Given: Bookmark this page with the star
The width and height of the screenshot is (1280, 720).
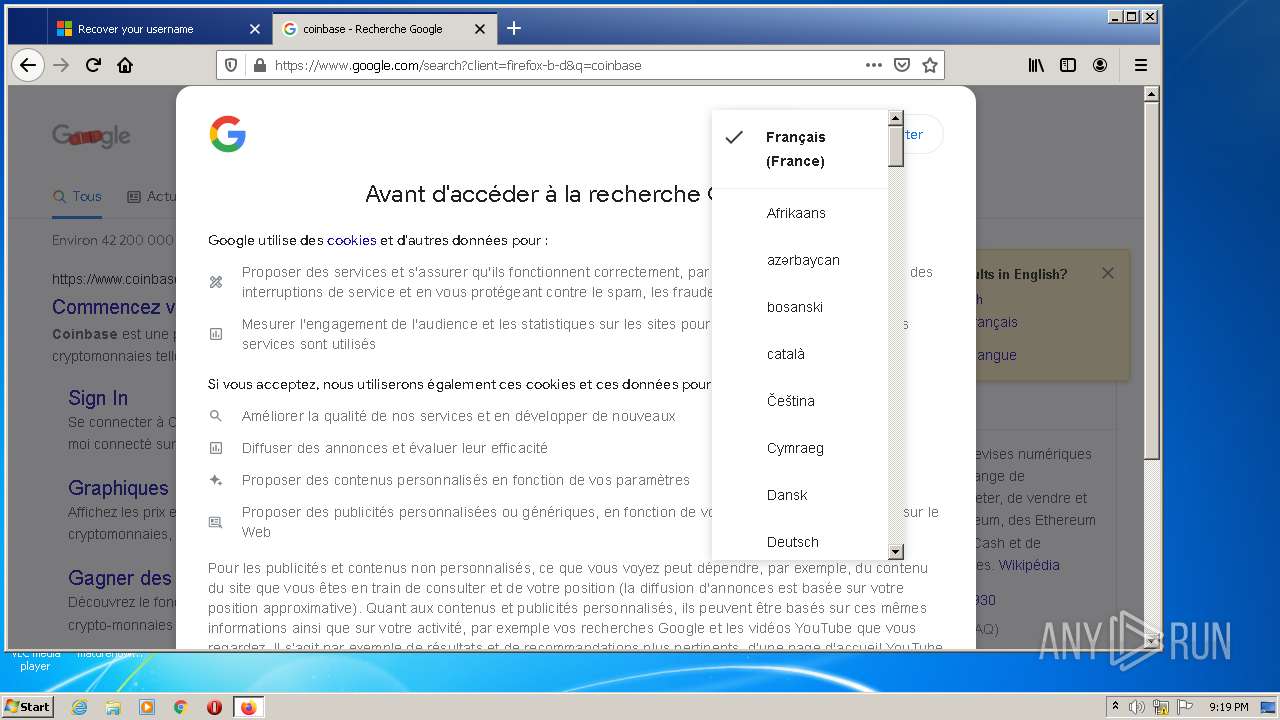Looking at the screenshot, I should [930, 65].
